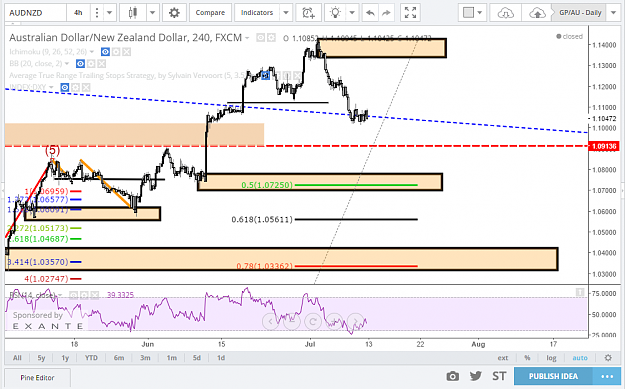Redo the last chart action
The image size is (625, 389).
click(x=386, y=13)
